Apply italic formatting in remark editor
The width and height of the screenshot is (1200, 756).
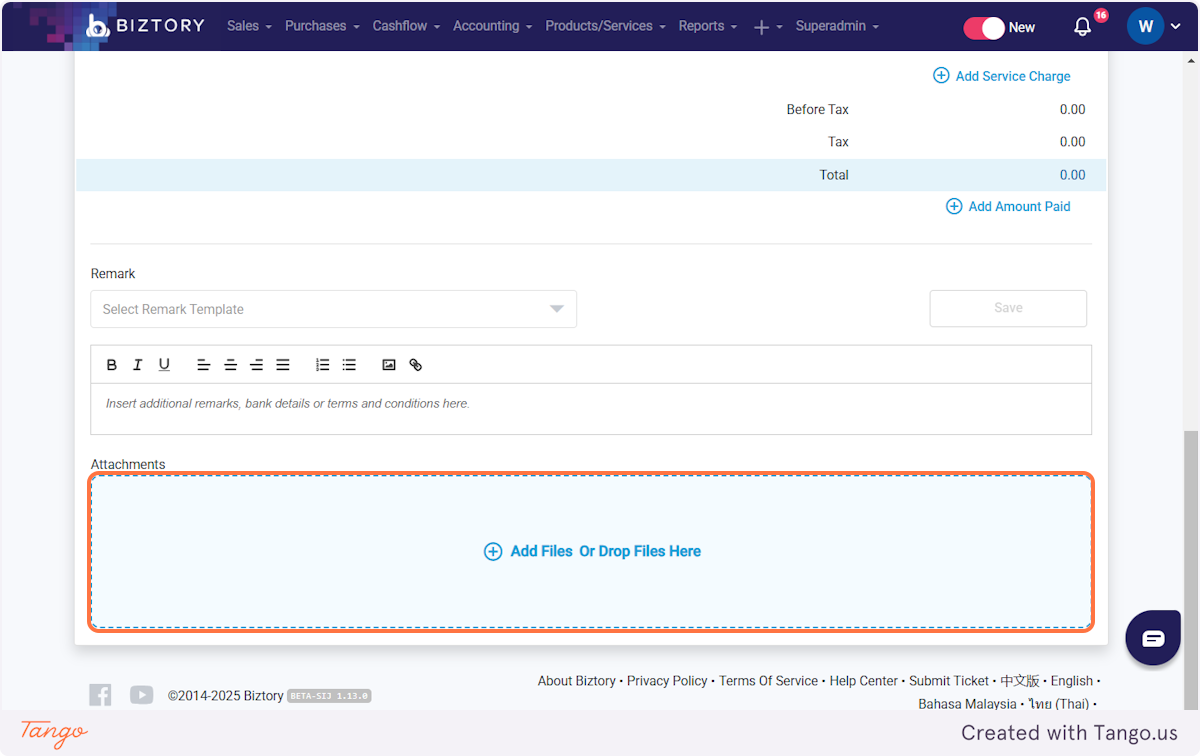coord(138,365)
